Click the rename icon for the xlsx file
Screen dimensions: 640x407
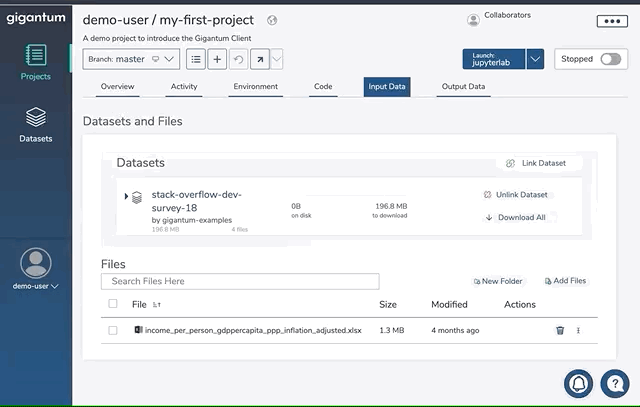(x=578, y=330)
